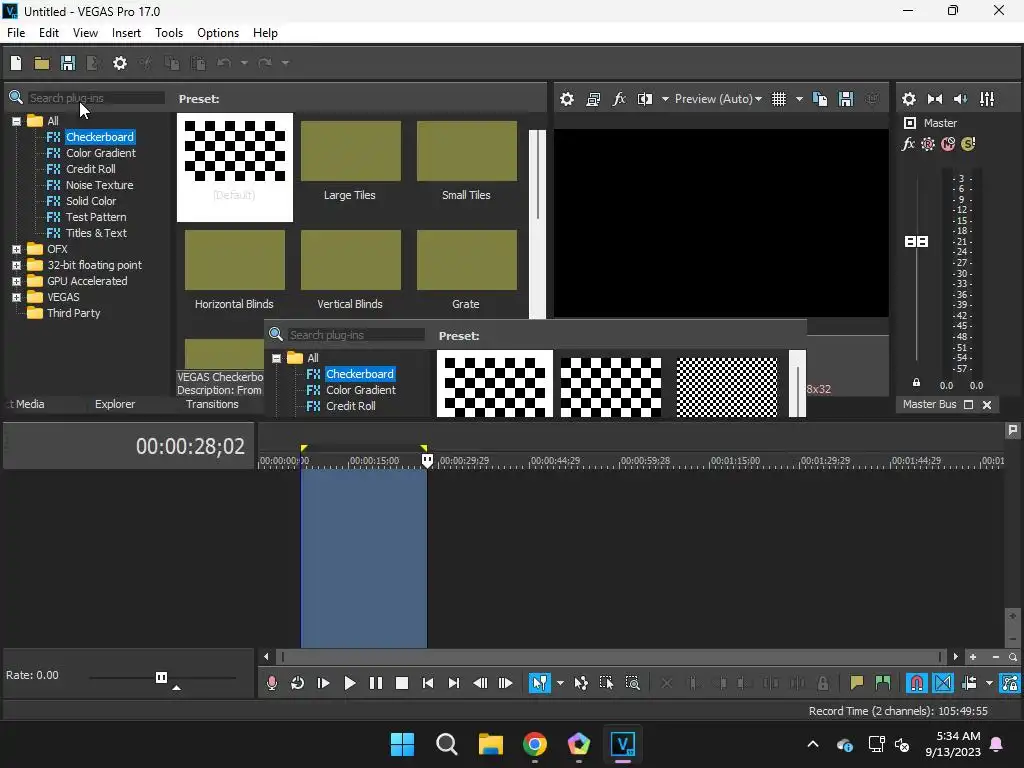
Task: Select the Selection edit tool
Action: click(x=606, y=683)
